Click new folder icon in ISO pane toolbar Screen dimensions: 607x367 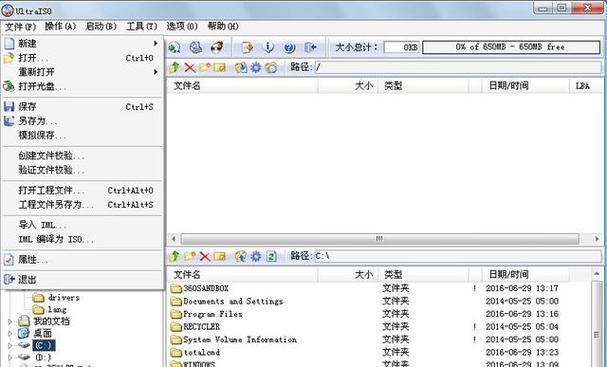pyautogui.click(x=205, y=67)
